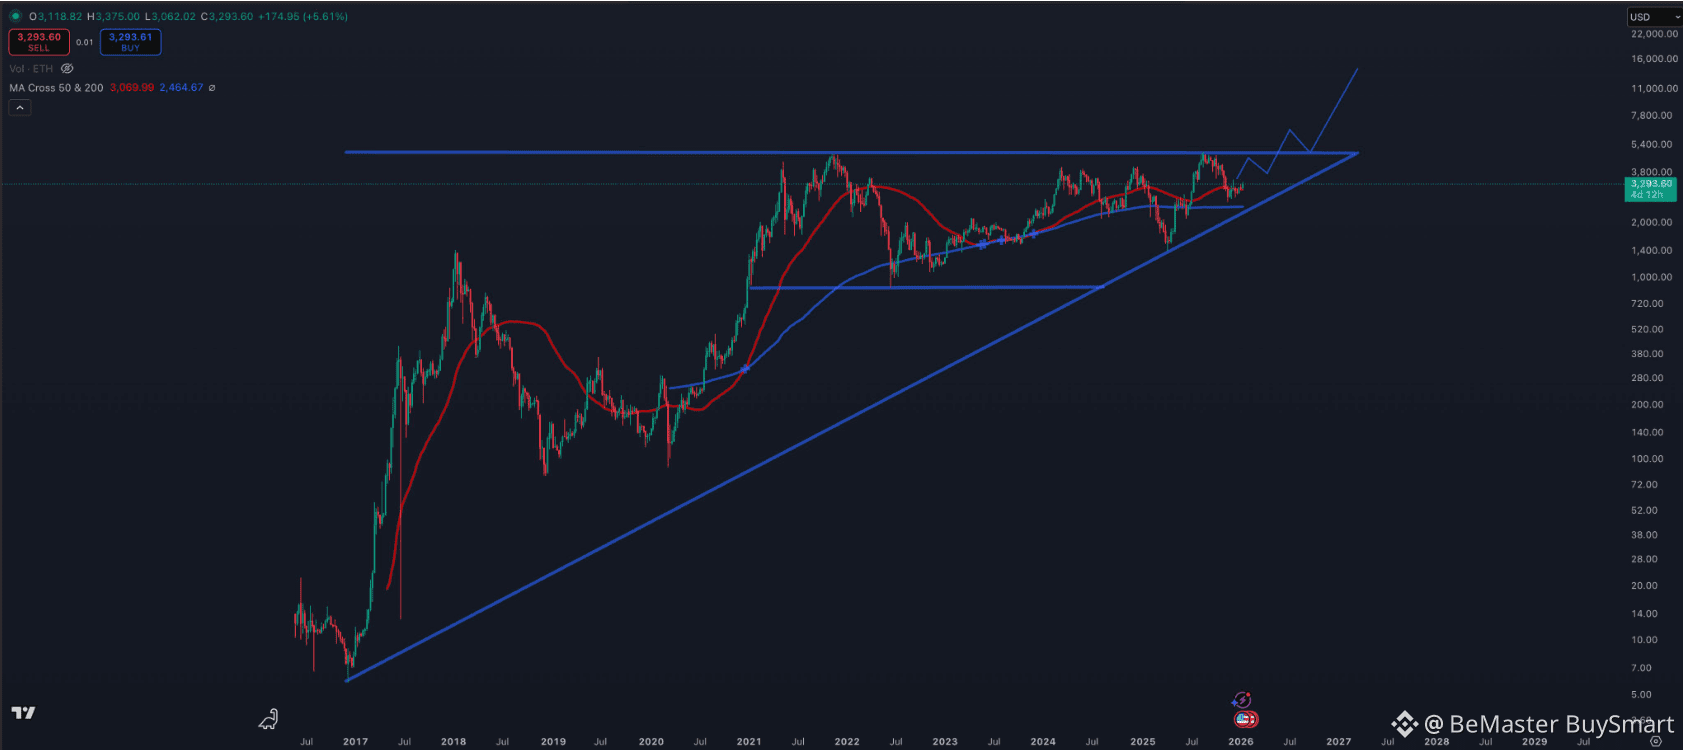The image size is (1683, 750).
Task: Open the USD currency dropdown
Action: (x=1653, y=17)
